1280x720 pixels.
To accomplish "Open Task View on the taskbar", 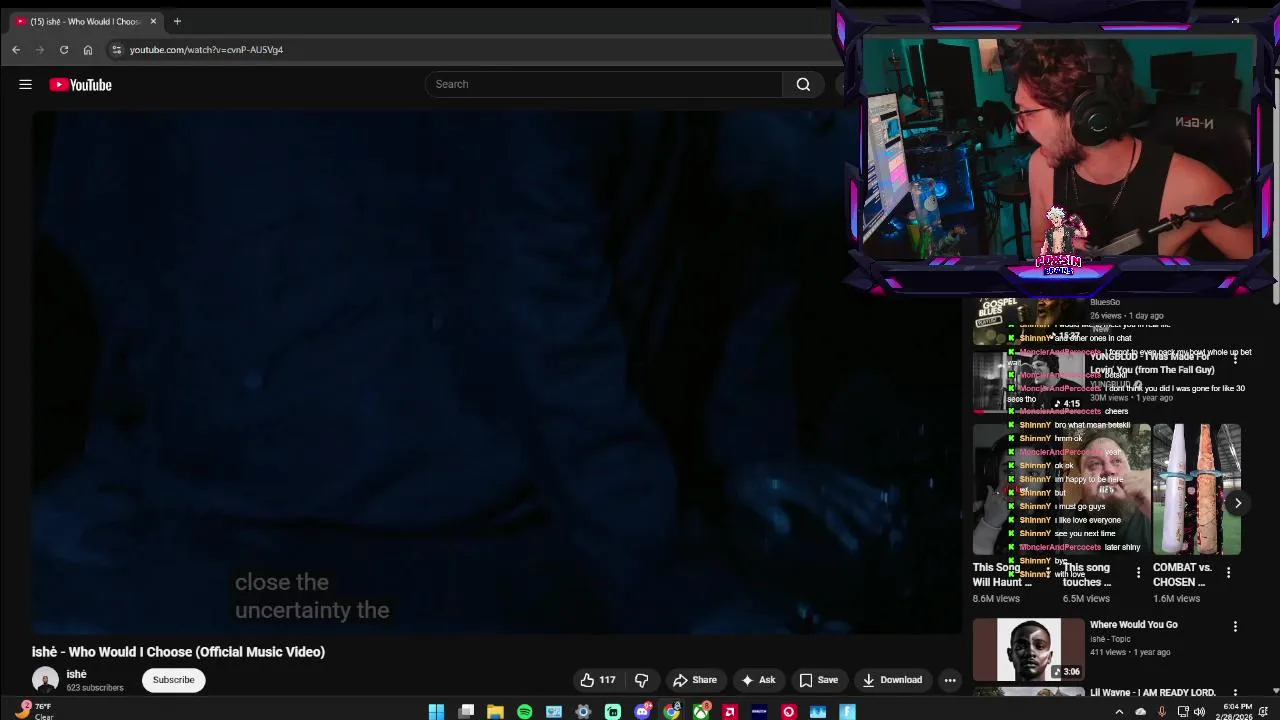I will [x=466, y=712].
